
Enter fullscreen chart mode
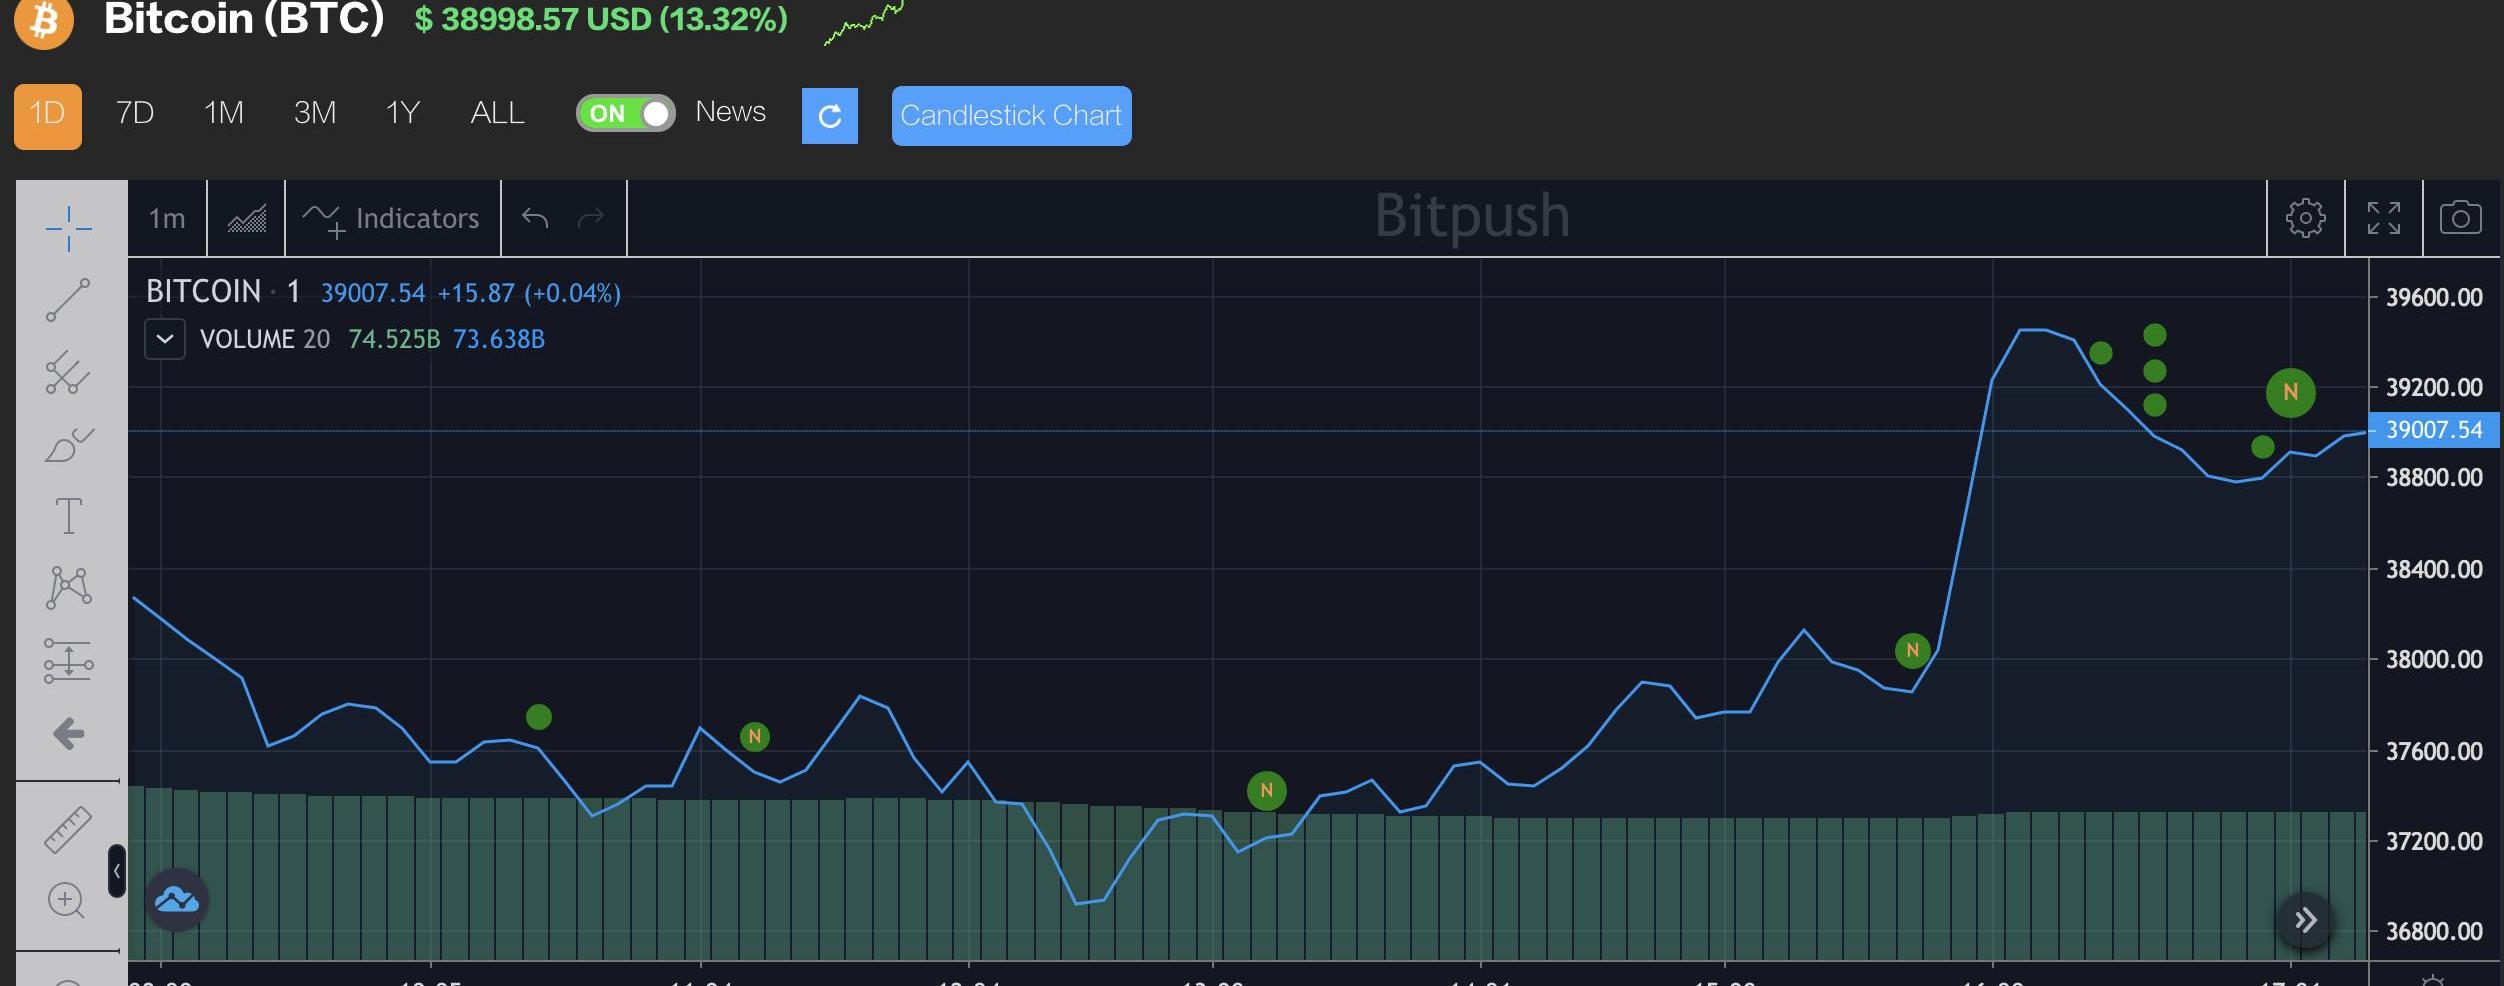point(2383,218)
